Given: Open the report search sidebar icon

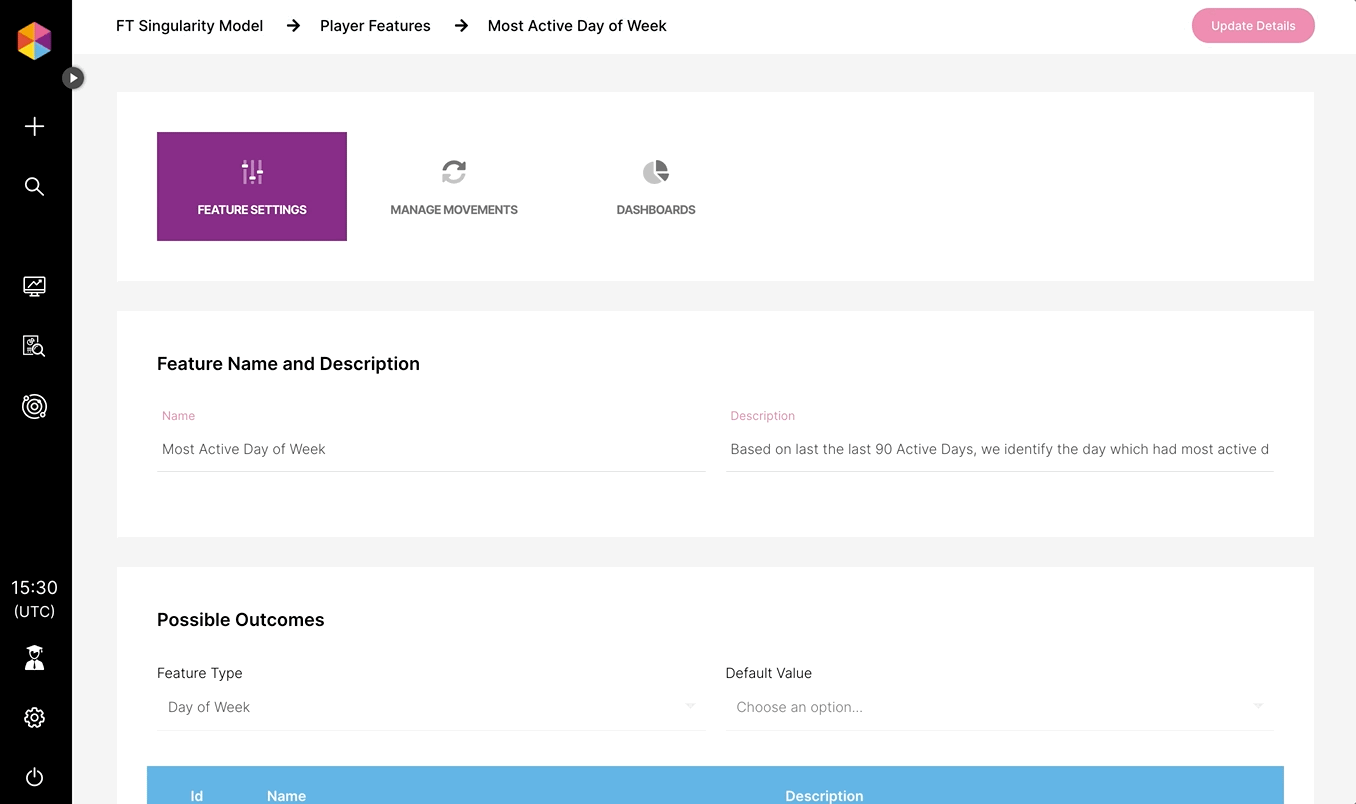Looking at the screenshot, I should 34,346.
